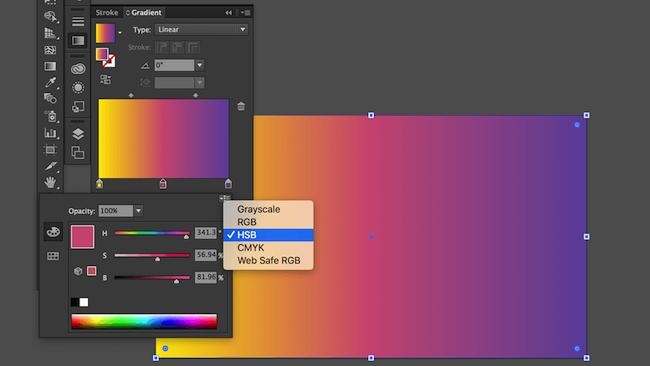Open the Layers panel dock icon
Viewport: 650px width, 366px height.
tap(78, 134)
